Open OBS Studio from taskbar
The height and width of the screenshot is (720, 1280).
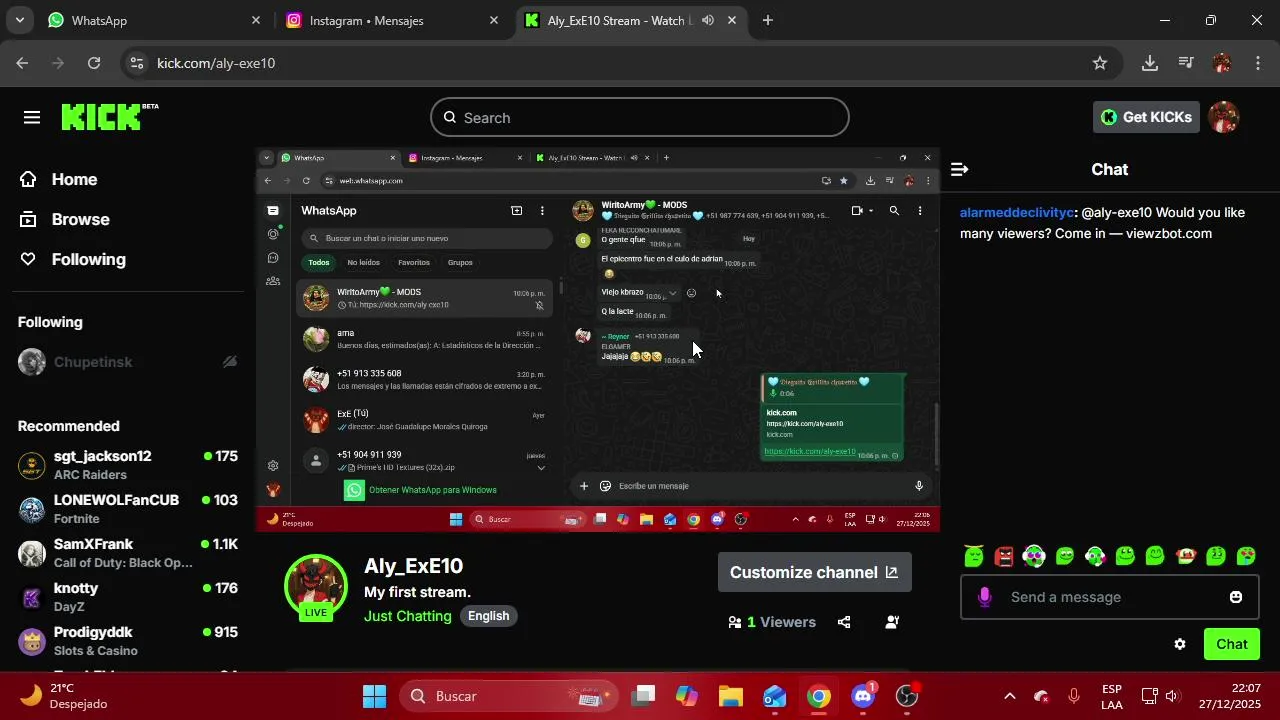(x=907, y=696)
